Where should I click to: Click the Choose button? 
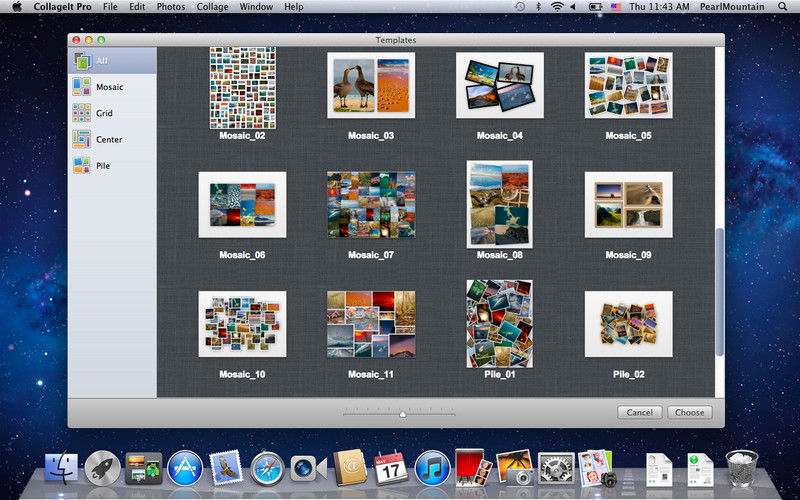pyautogui.click(x=689, y=412)
